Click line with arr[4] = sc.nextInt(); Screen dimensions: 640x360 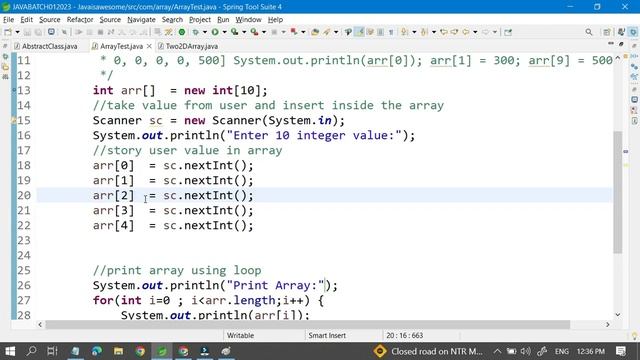pyautogui.click(x=173, y=225)
